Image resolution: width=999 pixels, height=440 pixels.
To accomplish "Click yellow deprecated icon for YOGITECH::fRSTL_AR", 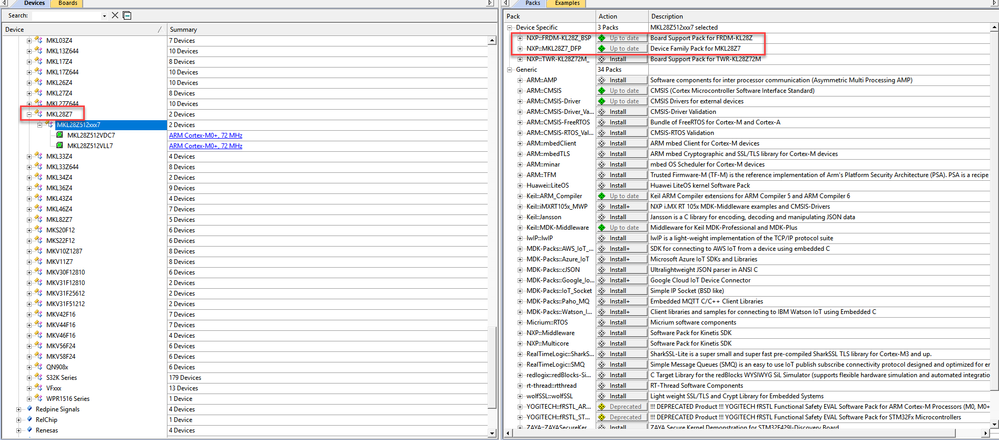I will [x=601, y=406].
